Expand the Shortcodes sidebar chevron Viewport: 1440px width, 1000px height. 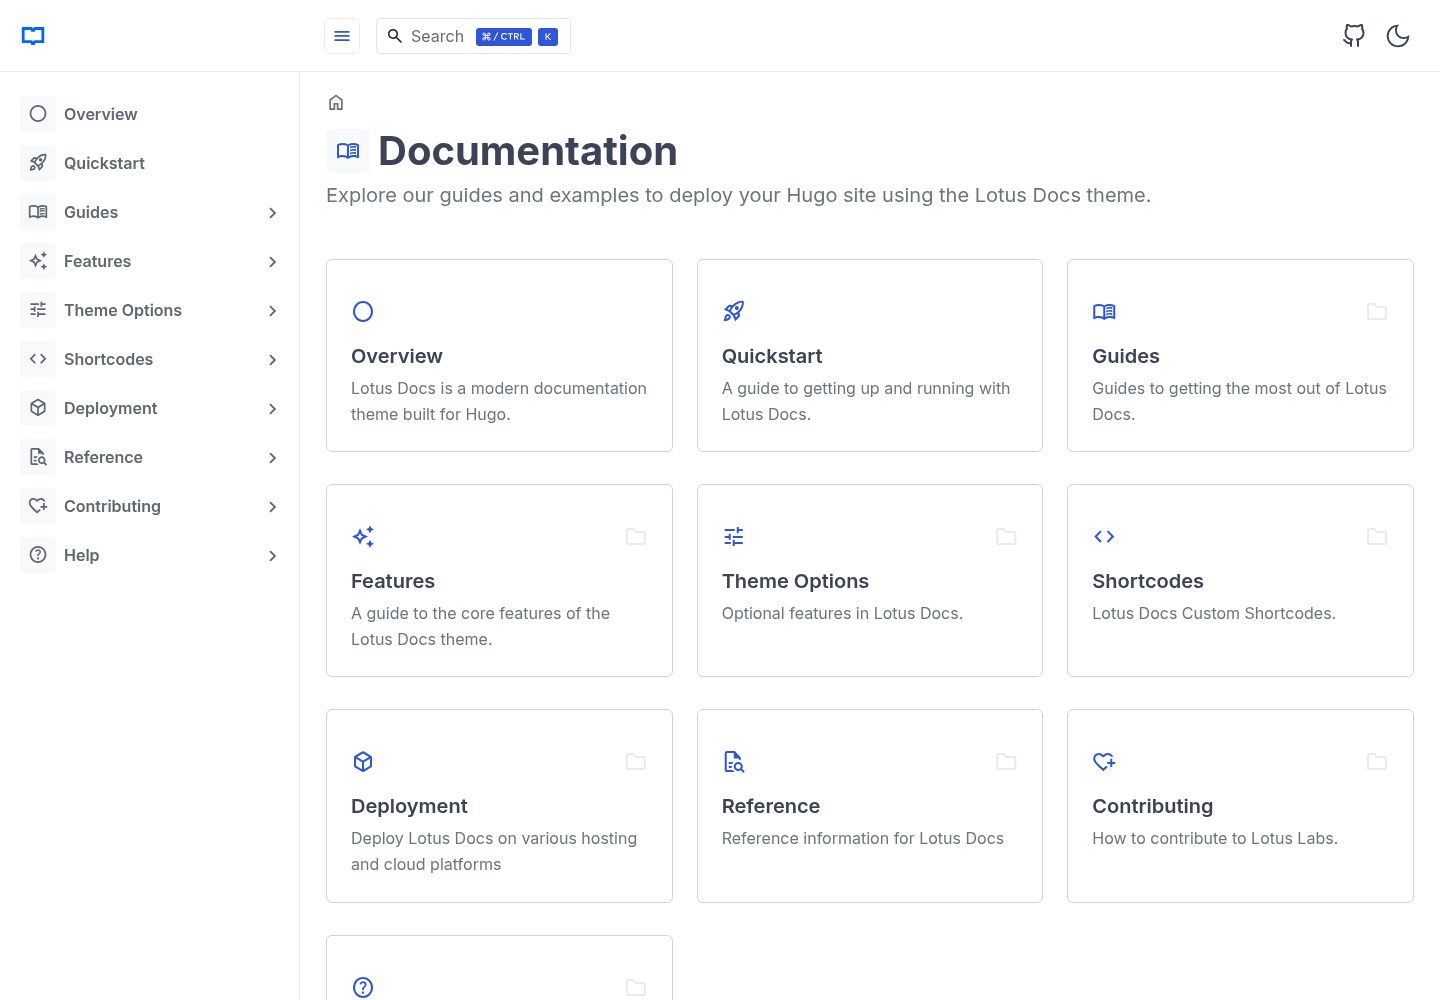pos(273,360)
